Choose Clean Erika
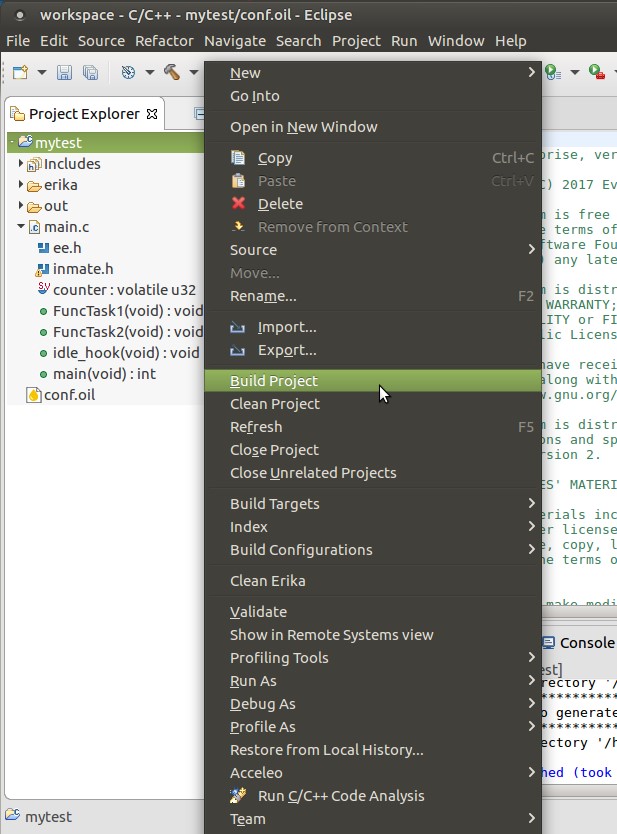Viewport: 617px width, 834px height. 373,581
